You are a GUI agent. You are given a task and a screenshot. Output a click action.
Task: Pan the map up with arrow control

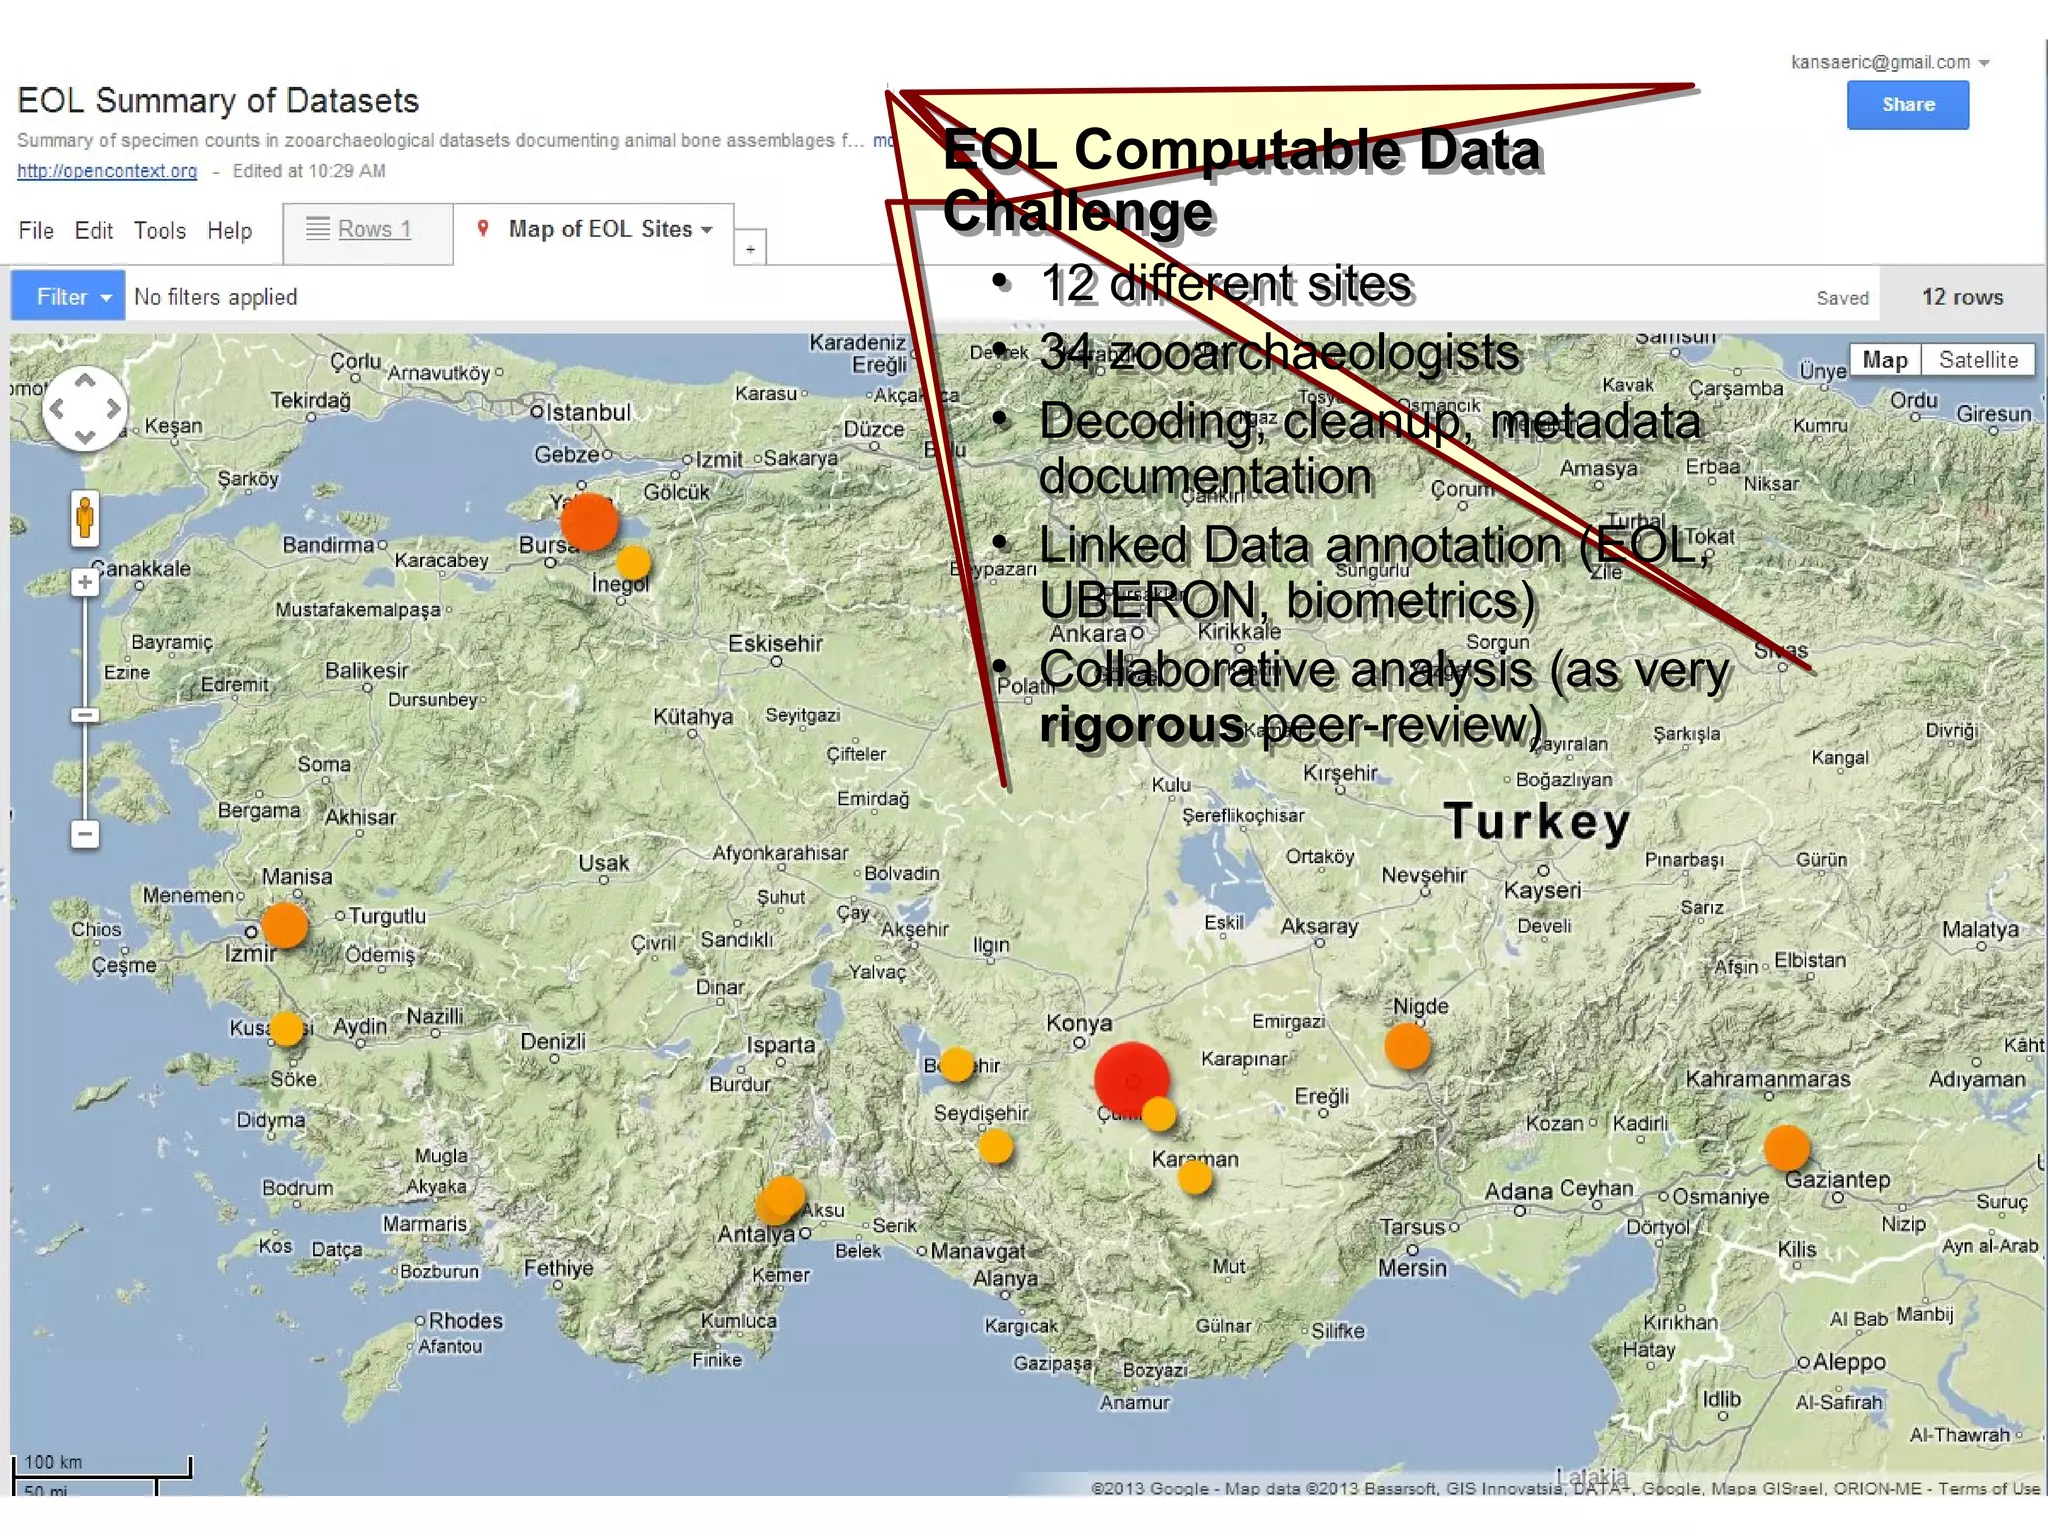click(85, 381)
